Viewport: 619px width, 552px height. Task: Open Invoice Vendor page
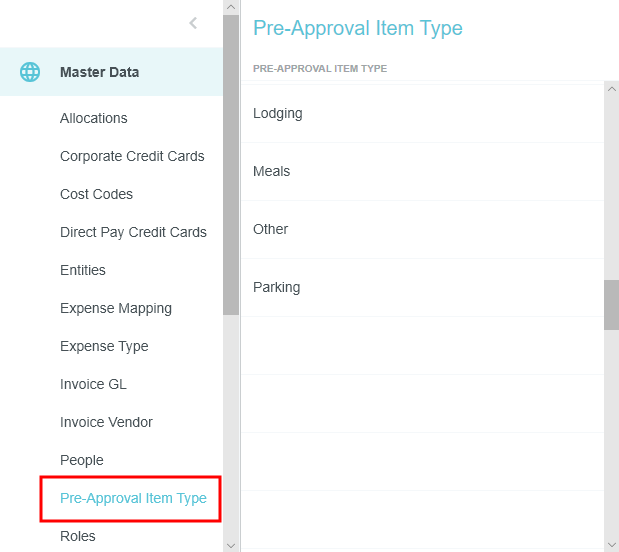coord(106,422)
